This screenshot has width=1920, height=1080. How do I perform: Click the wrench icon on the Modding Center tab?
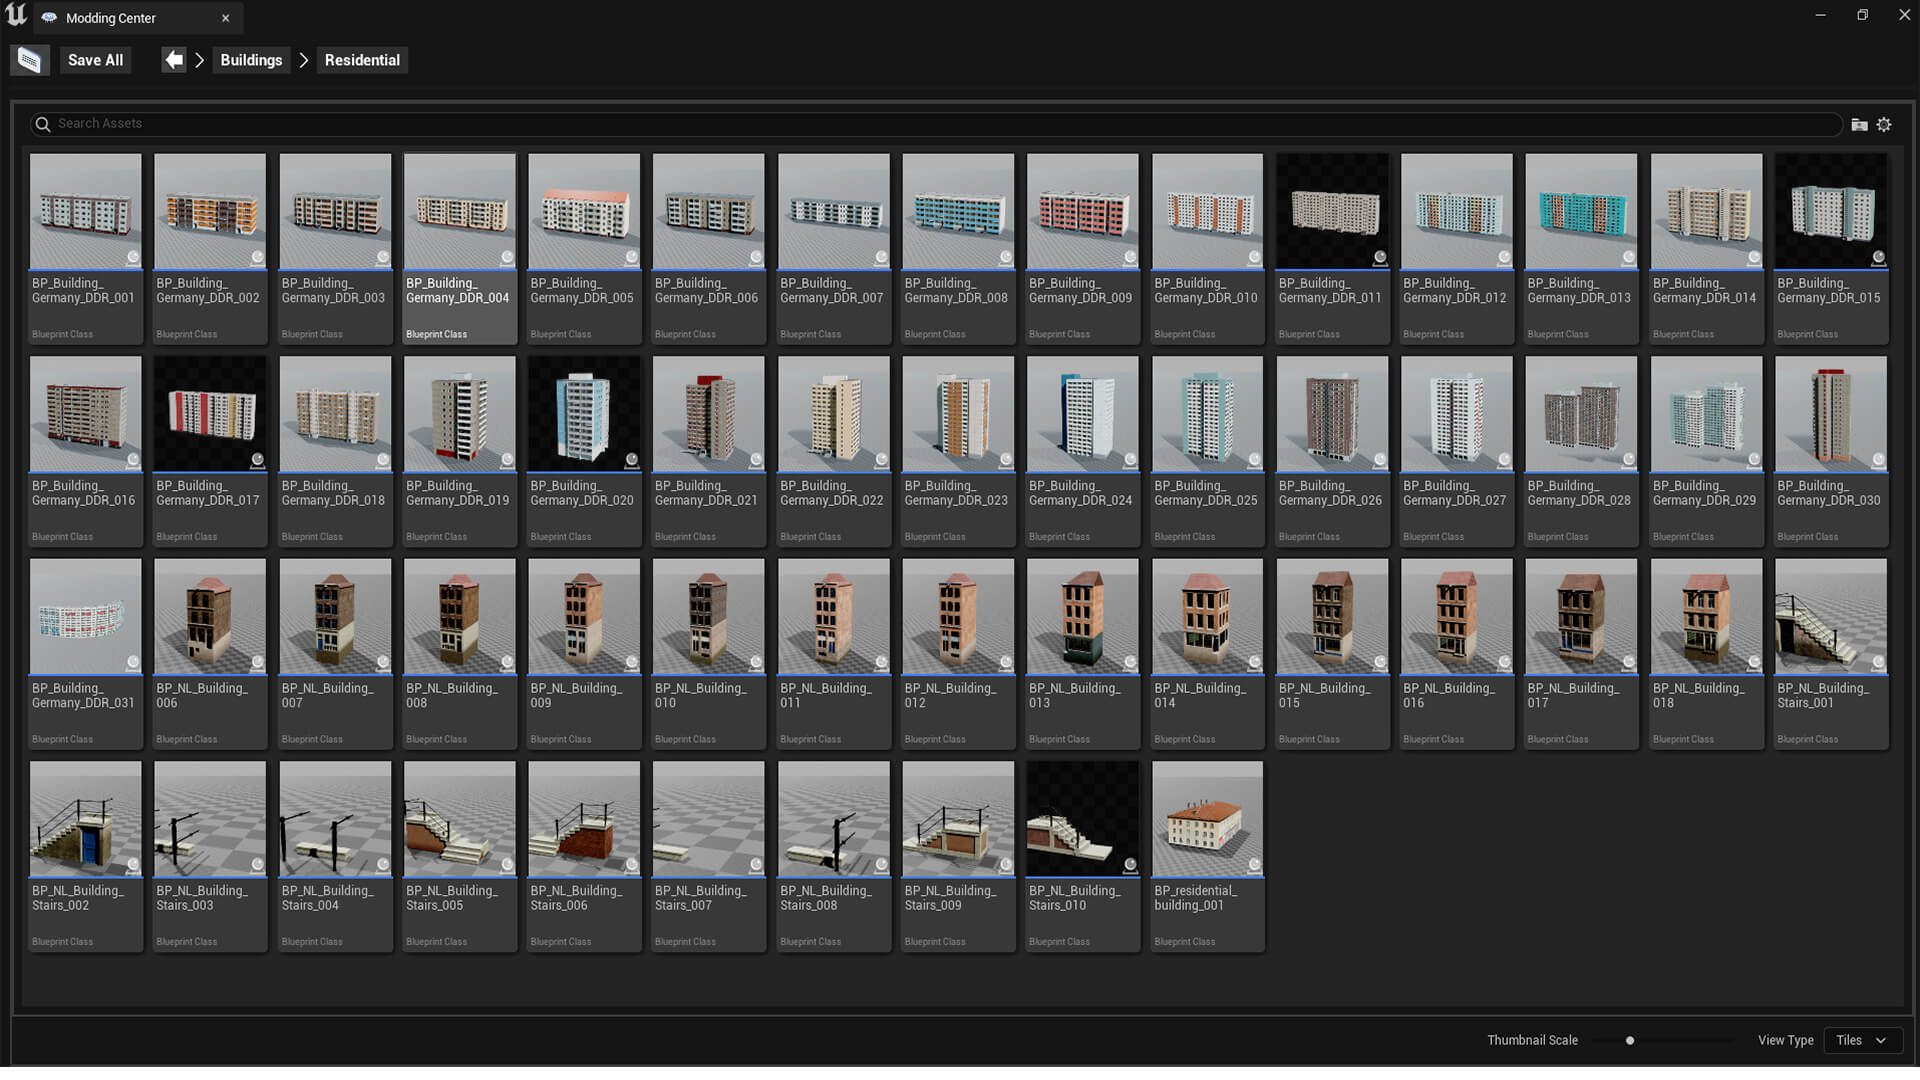click(48, 17)
